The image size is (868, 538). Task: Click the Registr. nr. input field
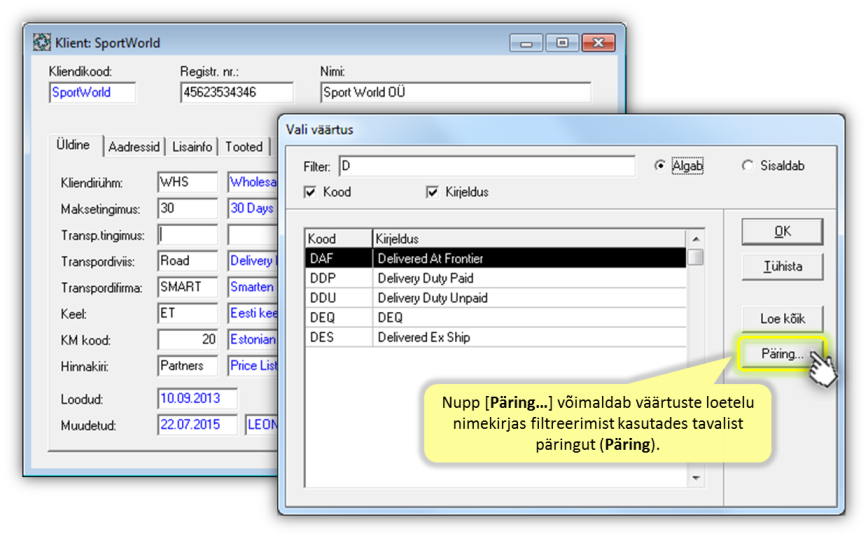[x=236, y=93]
